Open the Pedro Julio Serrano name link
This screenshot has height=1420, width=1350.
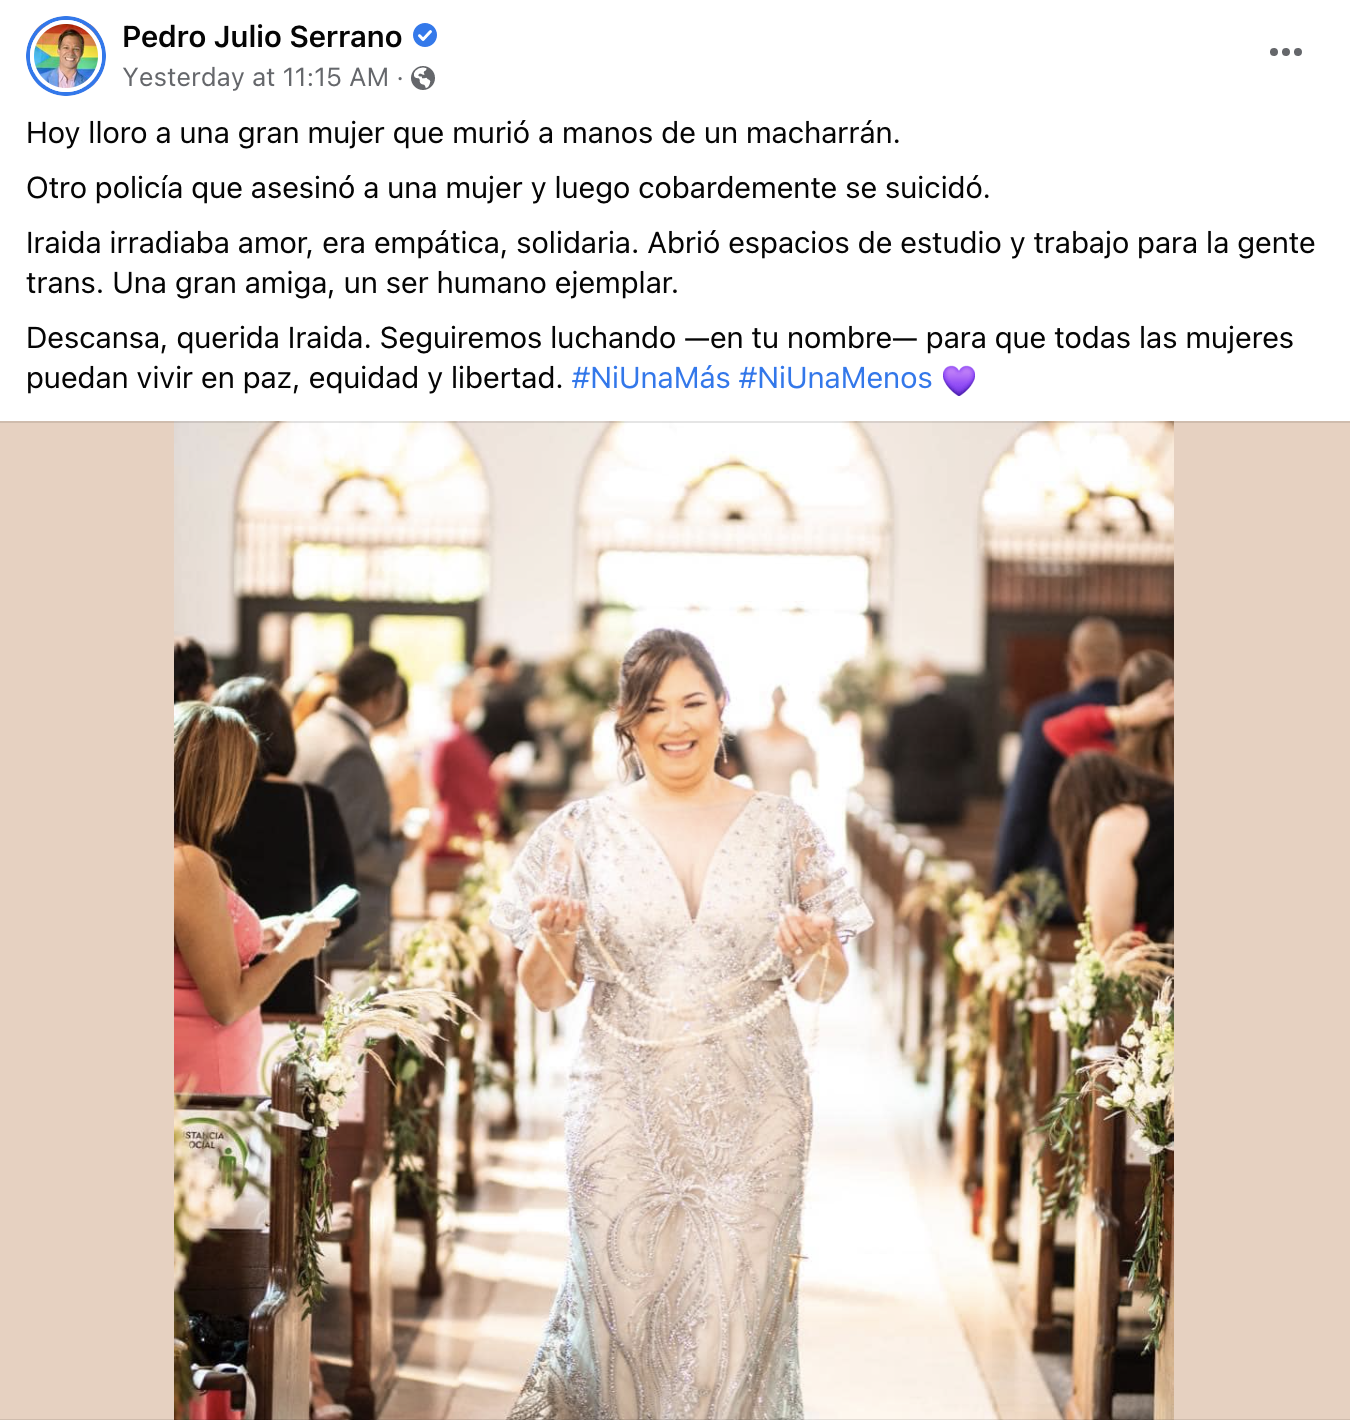(x=262, y=37)
